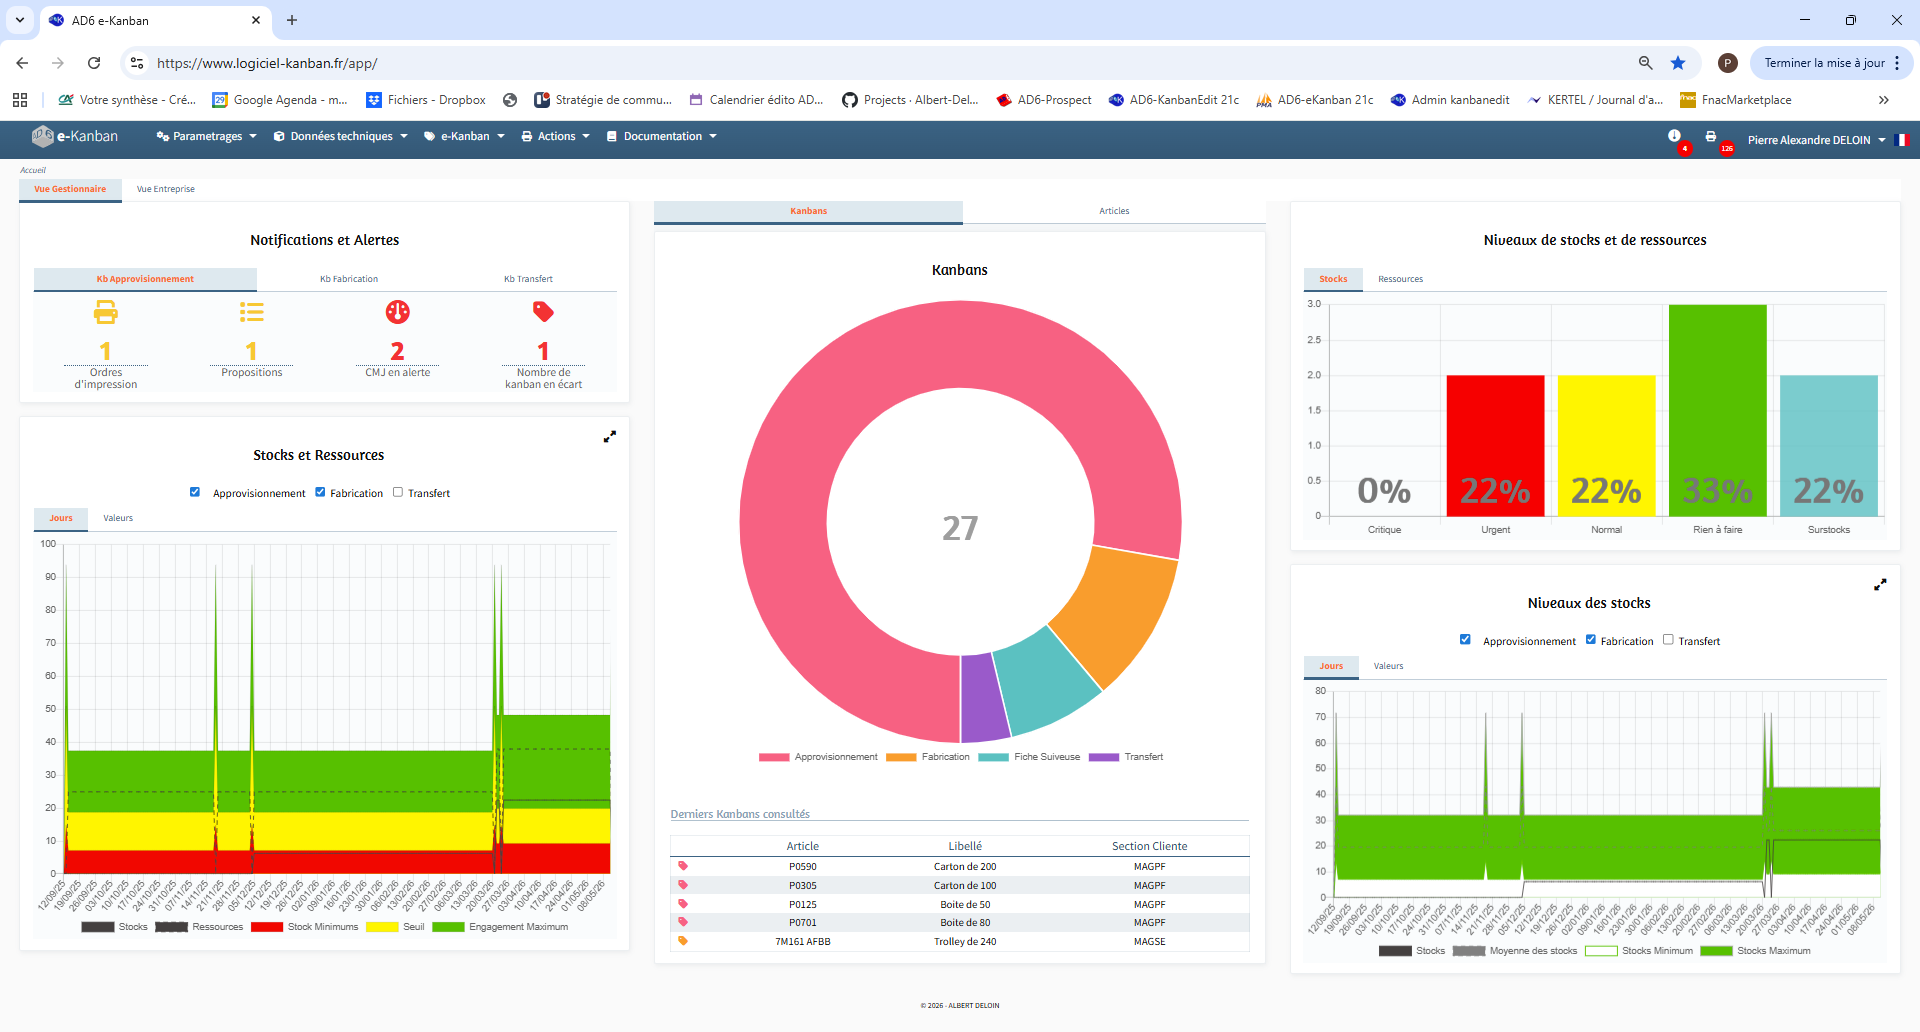Click the browser address bar URL
The image size is (1920, 1032).
[267, 63]
